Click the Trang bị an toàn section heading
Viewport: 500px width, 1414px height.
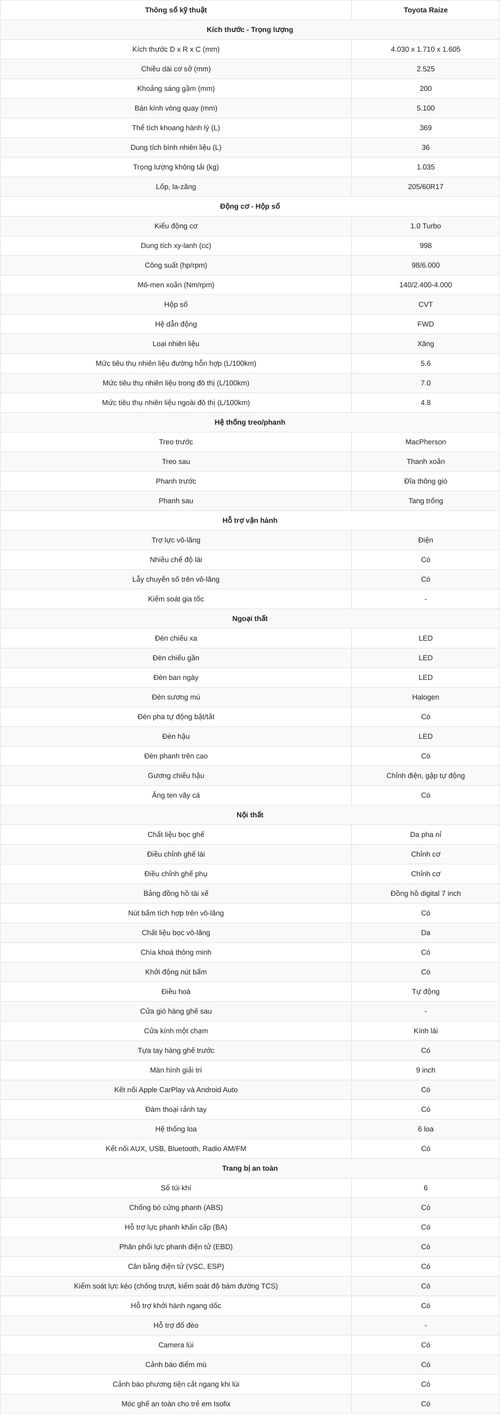[x=250, y=1167]
